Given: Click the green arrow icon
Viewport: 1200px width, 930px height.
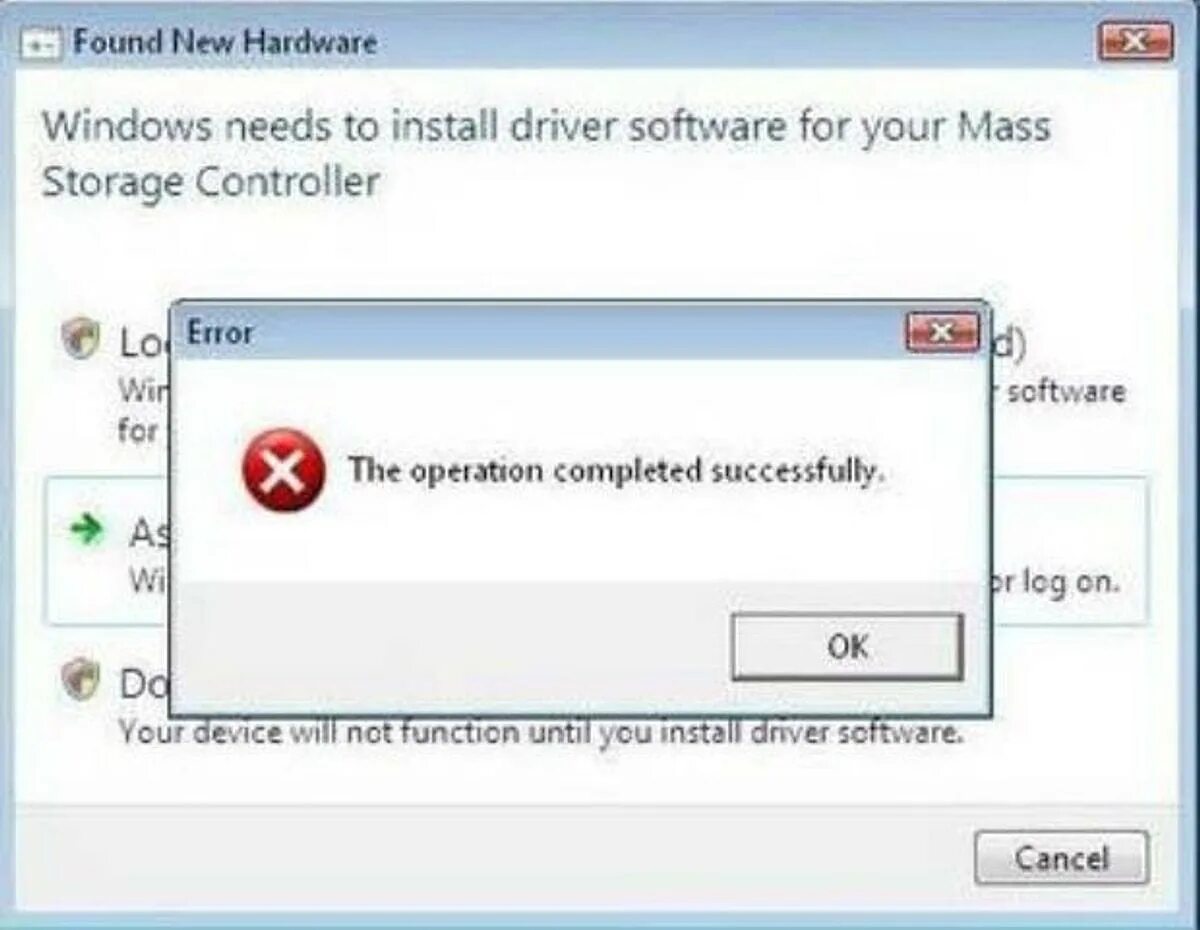Looking at the screenshot, I should pos(87,530).
